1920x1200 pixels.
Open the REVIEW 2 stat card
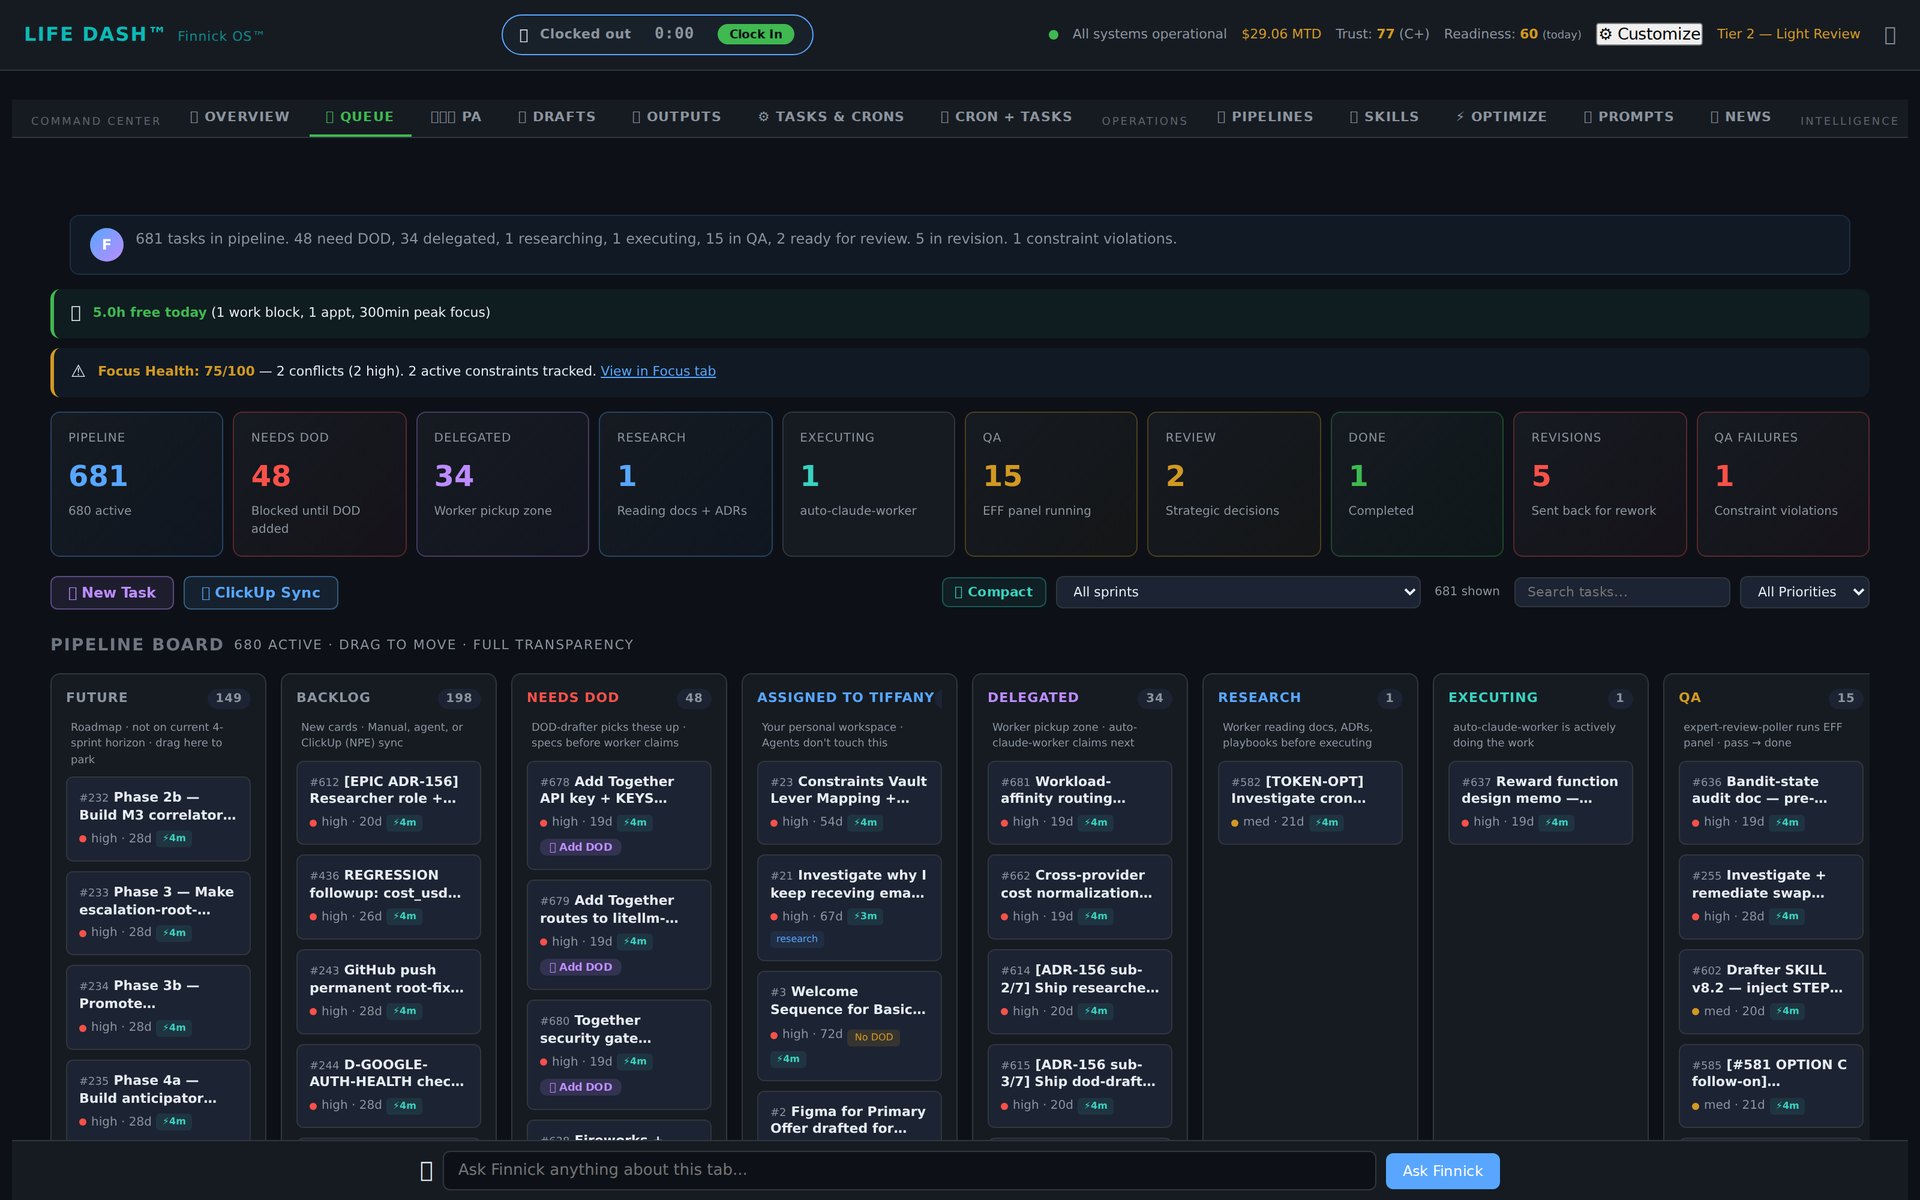click(x=1234, y=484)
